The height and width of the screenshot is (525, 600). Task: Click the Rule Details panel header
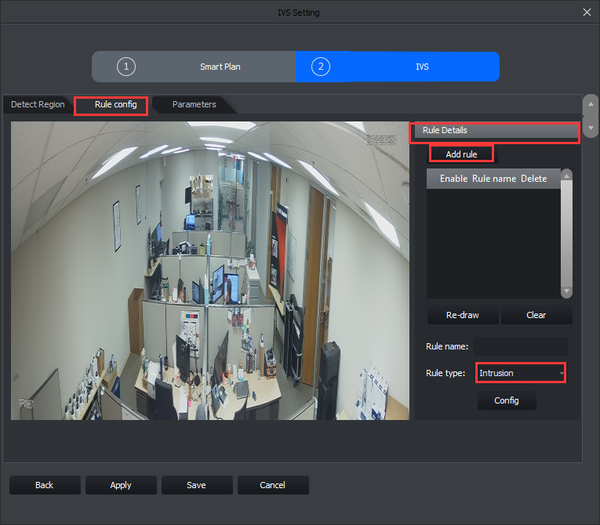[495, 131]
